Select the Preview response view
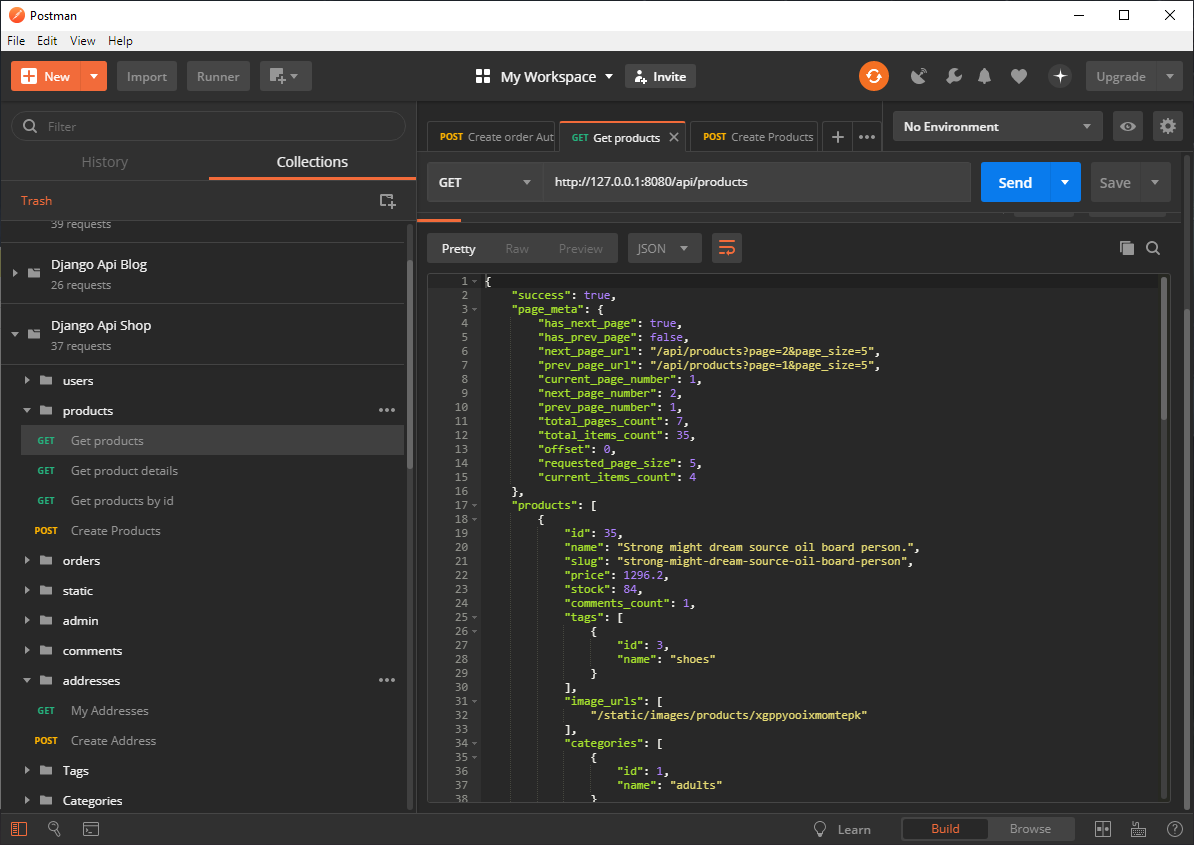The image size is (1194, 845). pos(580,248)
